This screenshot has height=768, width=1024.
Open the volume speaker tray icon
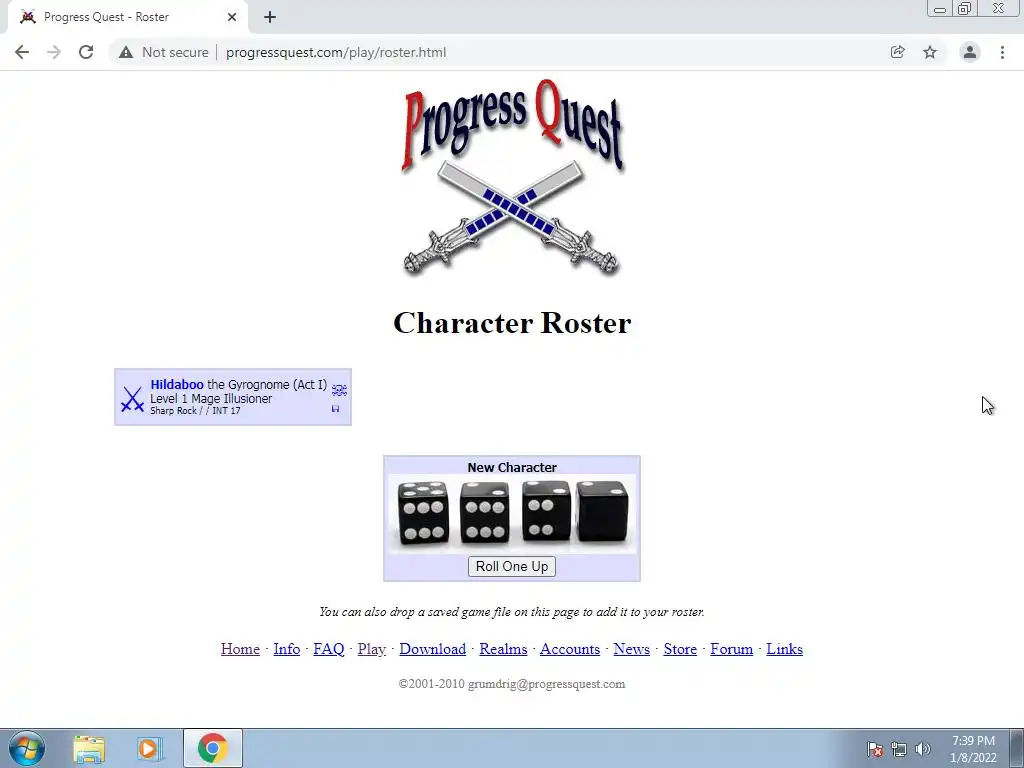(922, 749)
